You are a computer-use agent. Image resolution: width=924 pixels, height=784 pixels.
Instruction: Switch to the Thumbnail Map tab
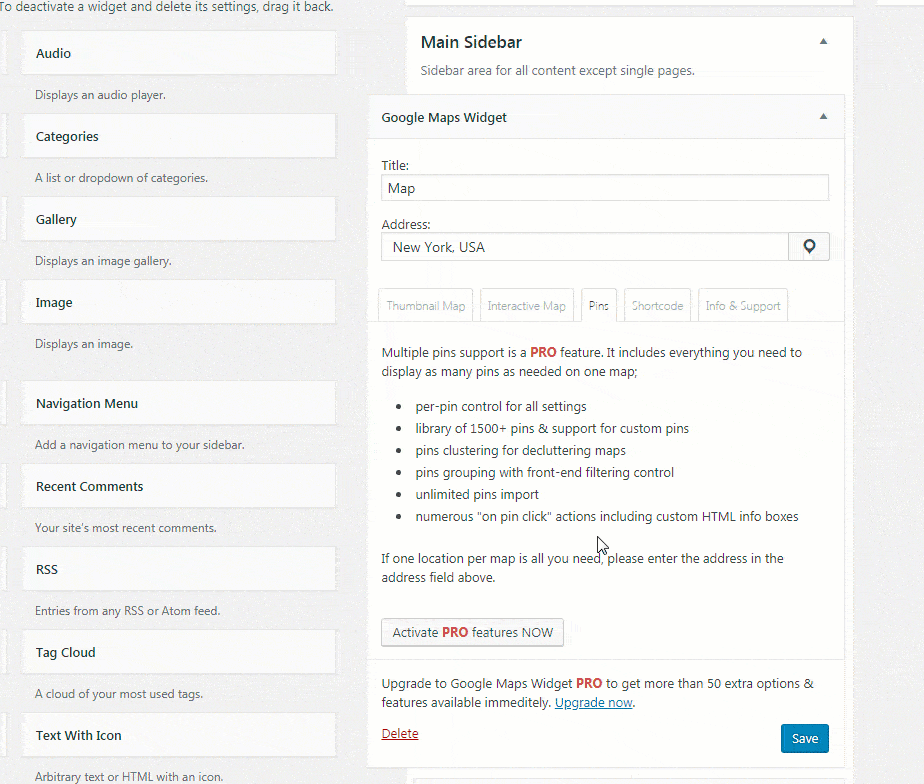point(425,305)
